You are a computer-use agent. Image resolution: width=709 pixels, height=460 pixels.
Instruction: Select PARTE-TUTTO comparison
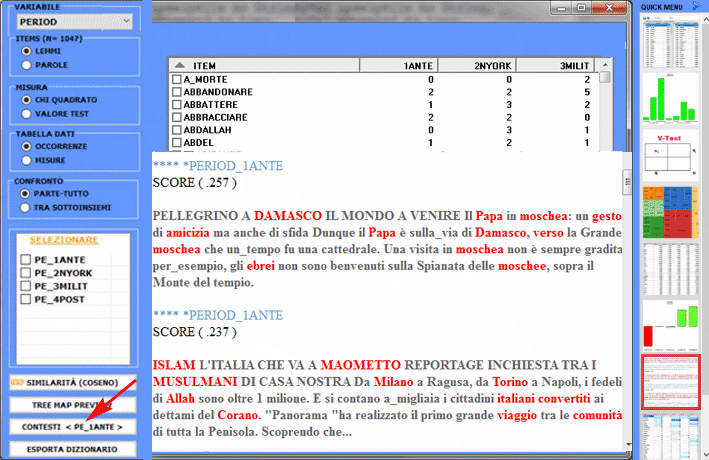click(x=25, y=194)
